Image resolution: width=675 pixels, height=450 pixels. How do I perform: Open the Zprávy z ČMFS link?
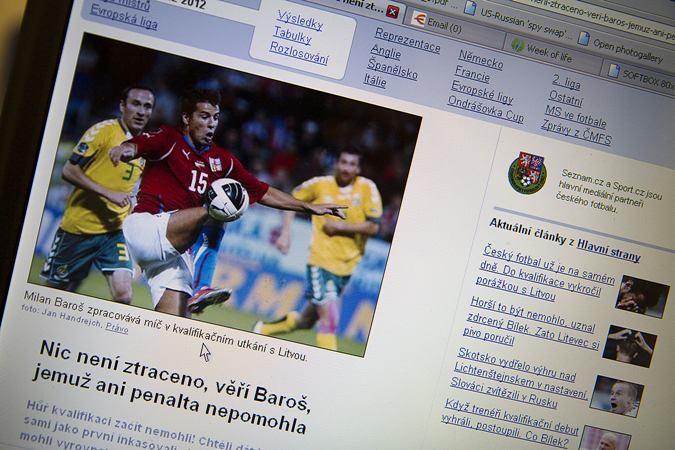(x=576, y=132)
